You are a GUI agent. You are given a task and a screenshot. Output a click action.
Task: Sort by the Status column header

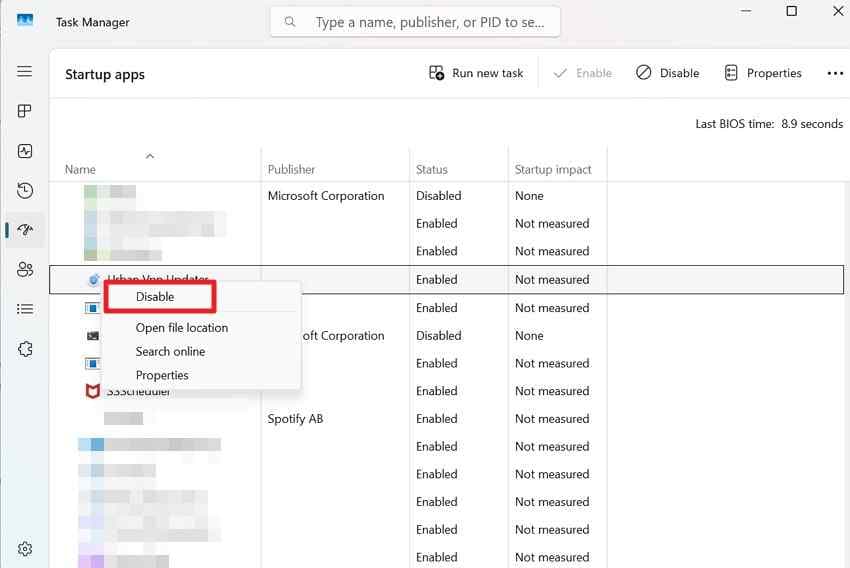point(432,170)
